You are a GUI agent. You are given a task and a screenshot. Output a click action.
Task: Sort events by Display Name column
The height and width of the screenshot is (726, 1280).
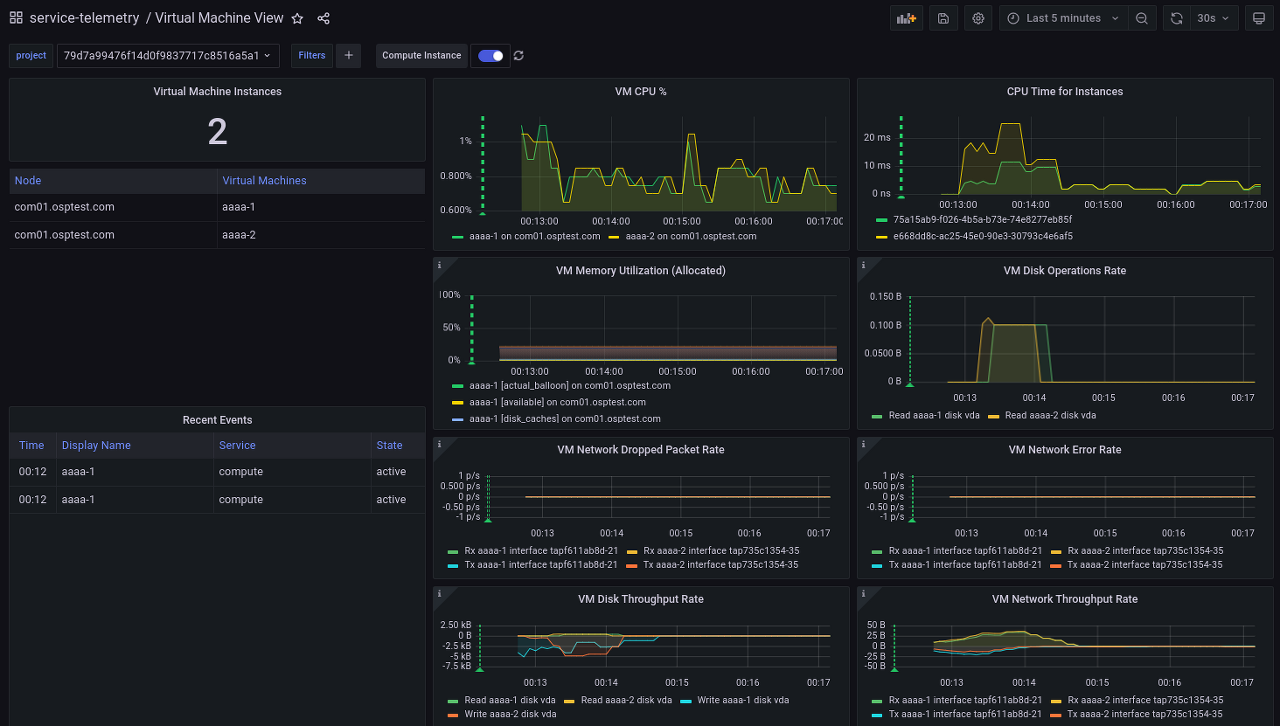click(96, 446)
